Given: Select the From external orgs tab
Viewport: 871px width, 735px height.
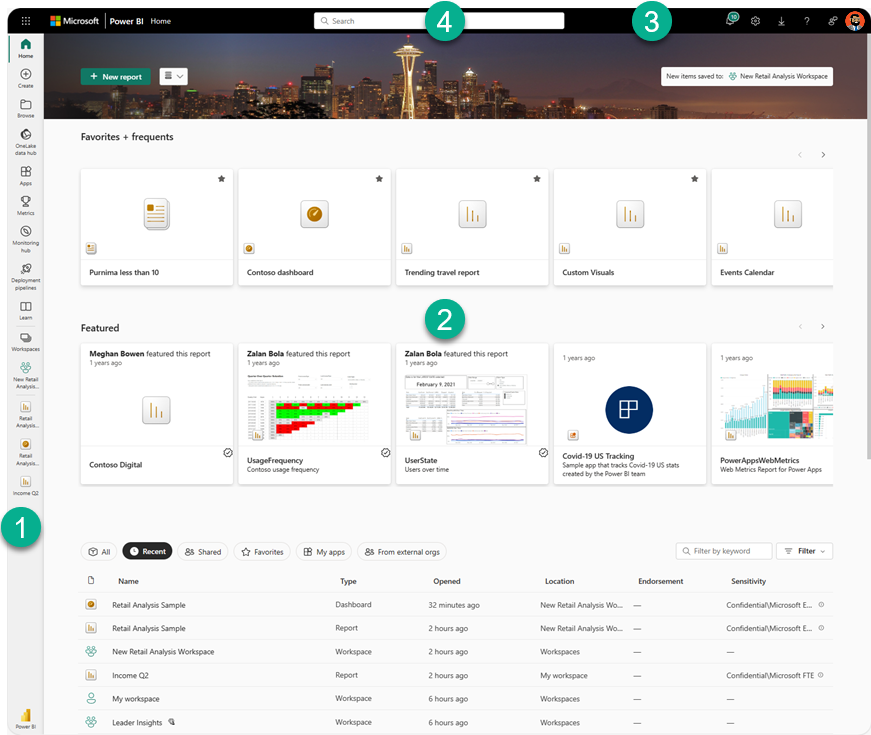Looking at the screenshot, I should (x=402, y=552).
